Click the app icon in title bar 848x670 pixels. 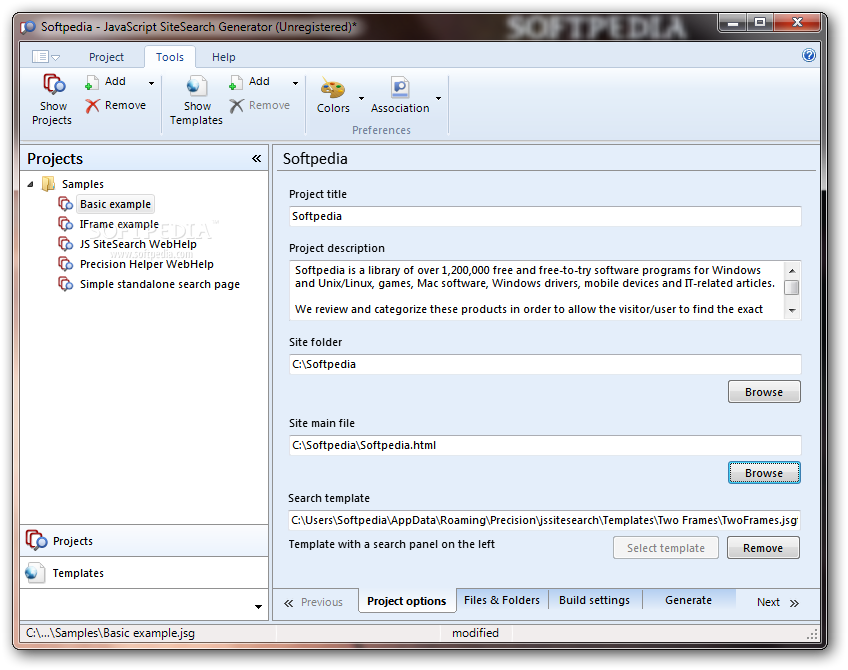[x=28, y=26]
